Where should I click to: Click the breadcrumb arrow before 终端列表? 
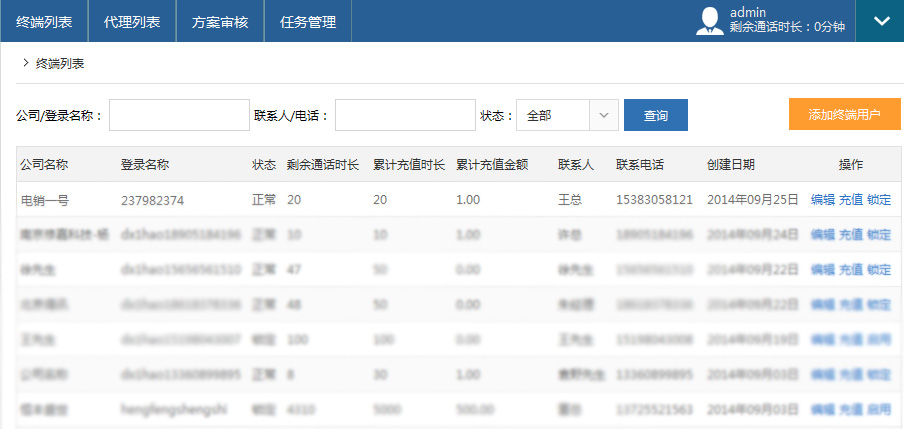tap(24, 63)
